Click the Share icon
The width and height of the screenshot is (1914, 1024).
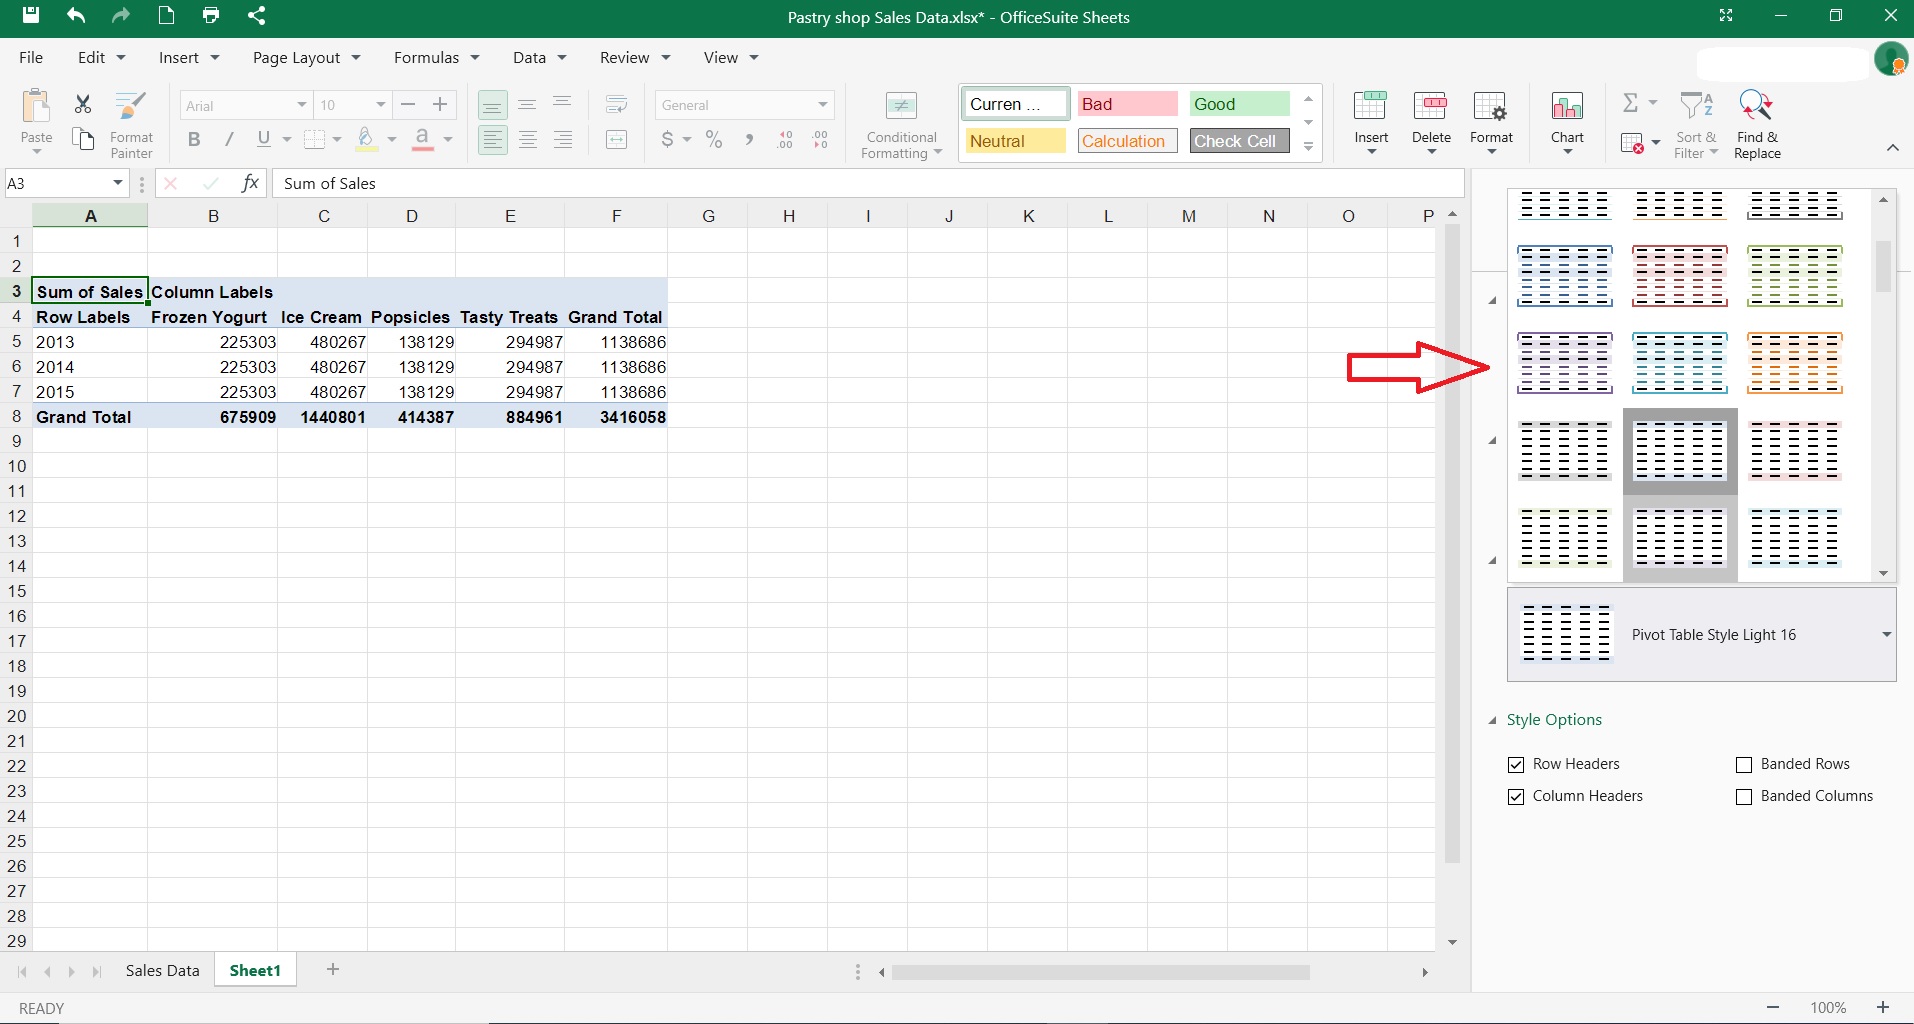pos(257,16)
